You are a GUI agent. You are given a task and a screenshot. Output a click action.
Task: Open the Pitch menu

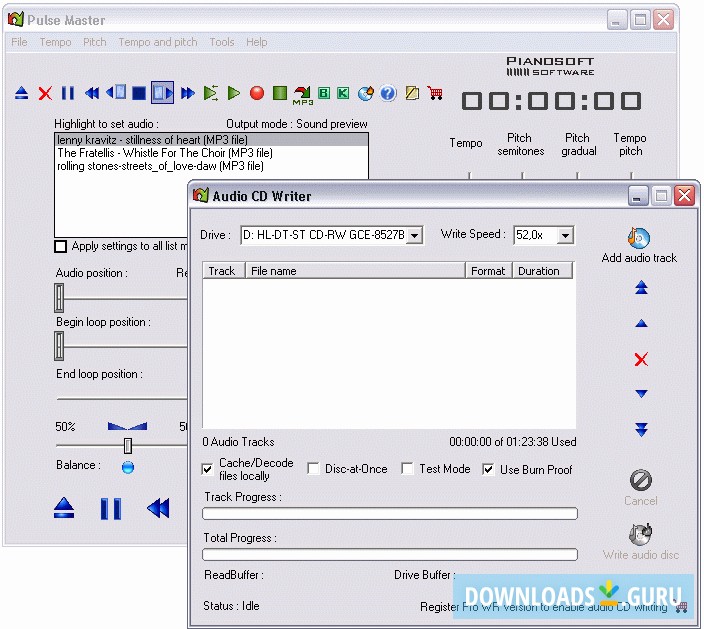pyautogui.click(x=95, y=42)
